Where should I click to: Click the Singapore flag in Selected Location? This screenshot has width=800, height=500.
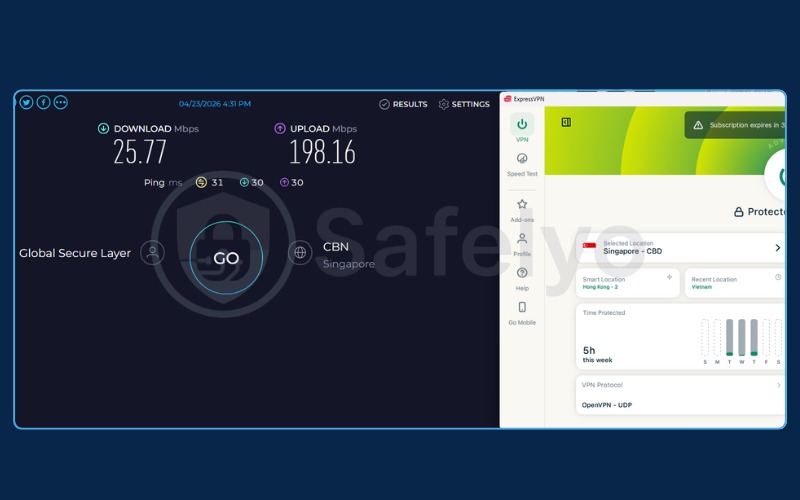(589, 246)
